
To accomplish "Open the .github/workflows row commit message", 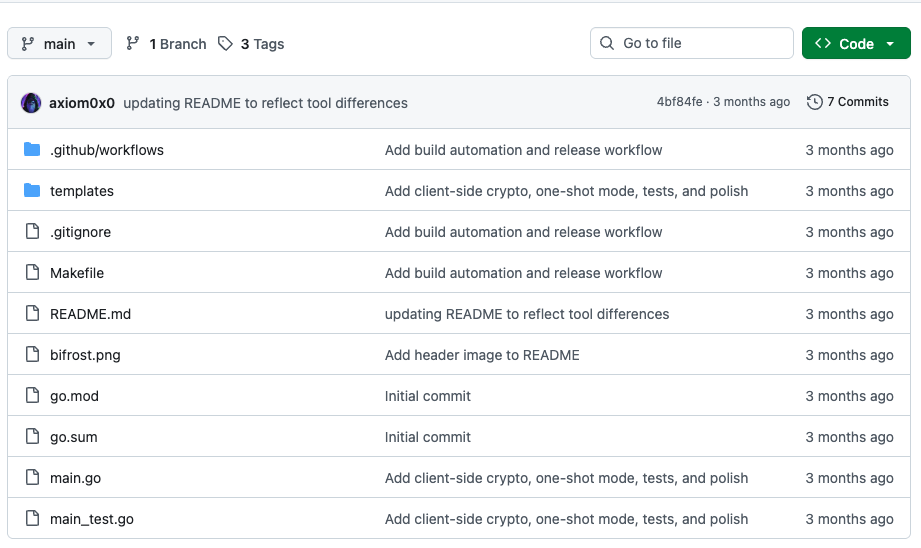I will [x=523, y=150].
